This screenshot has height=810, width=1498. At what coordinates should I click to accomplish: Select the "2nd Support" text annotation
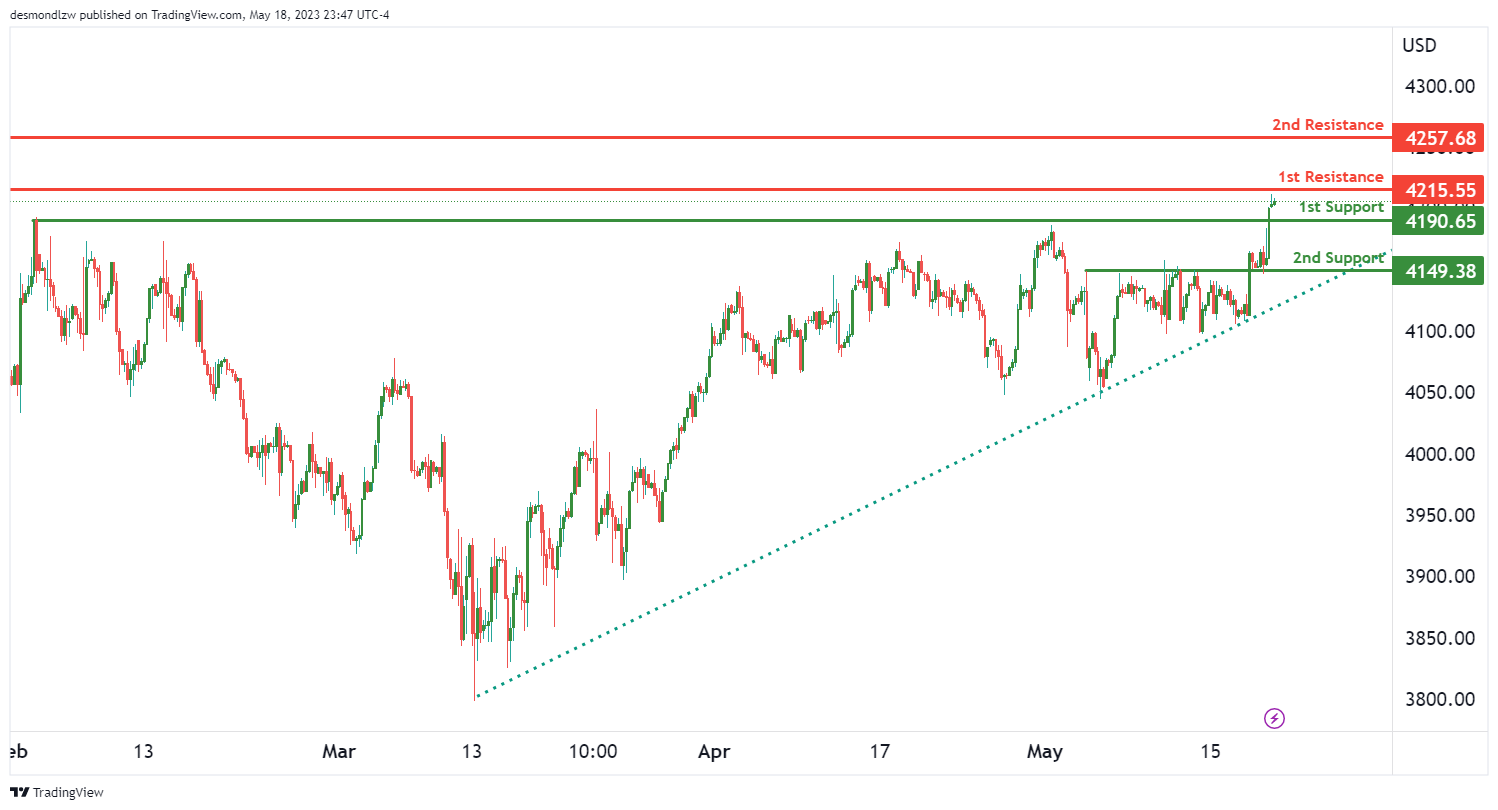pyautogui.click(x=1338, y=258)
